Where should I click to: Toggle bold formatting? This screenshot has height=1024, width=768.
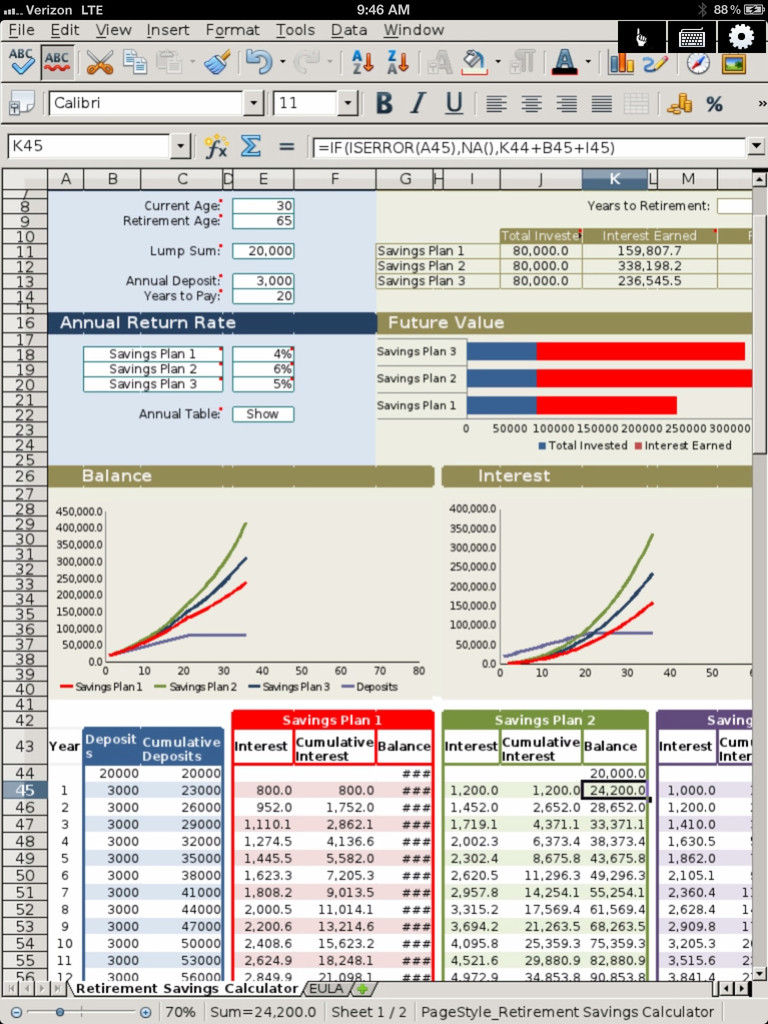[x=384, y=103]
